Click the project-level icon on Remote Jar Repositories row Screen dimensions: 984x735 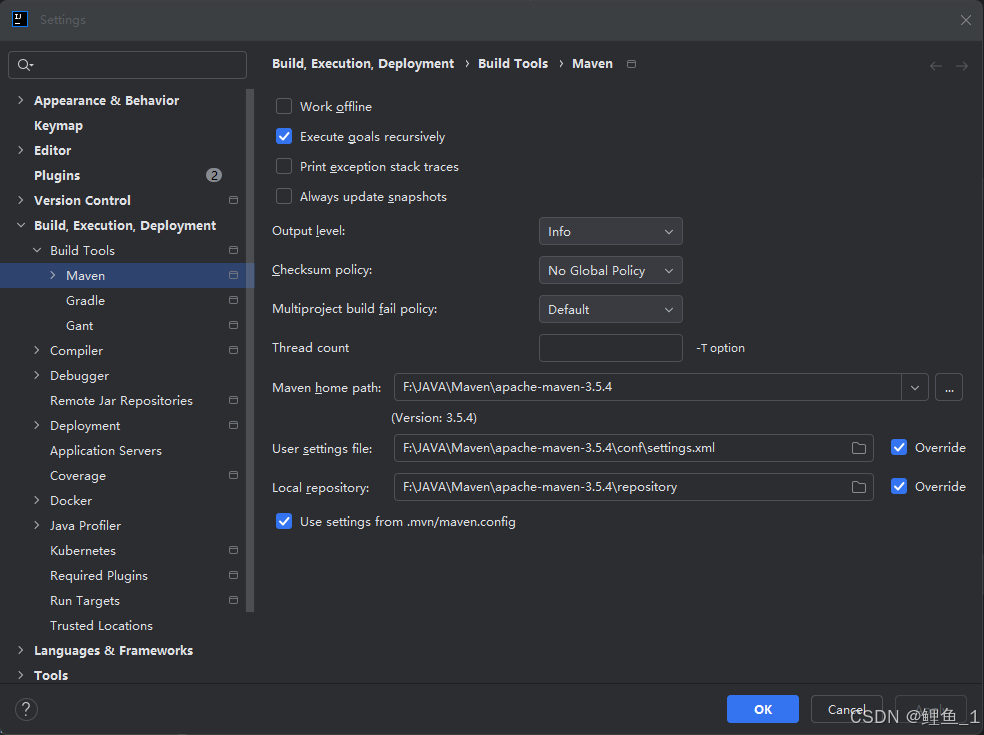[x=233, y=400]
